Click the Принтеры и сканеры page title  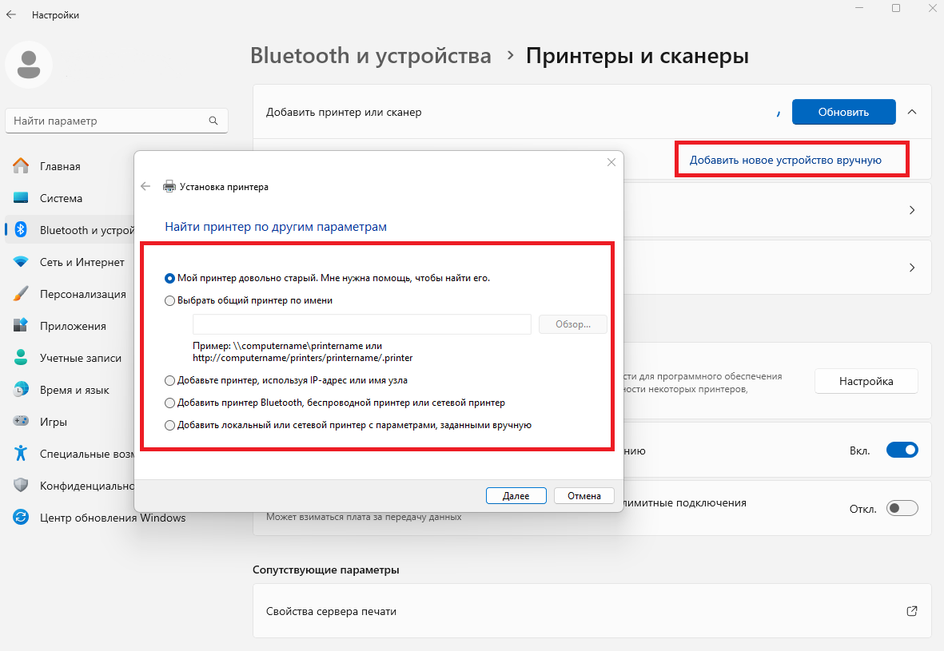(637, 55)
